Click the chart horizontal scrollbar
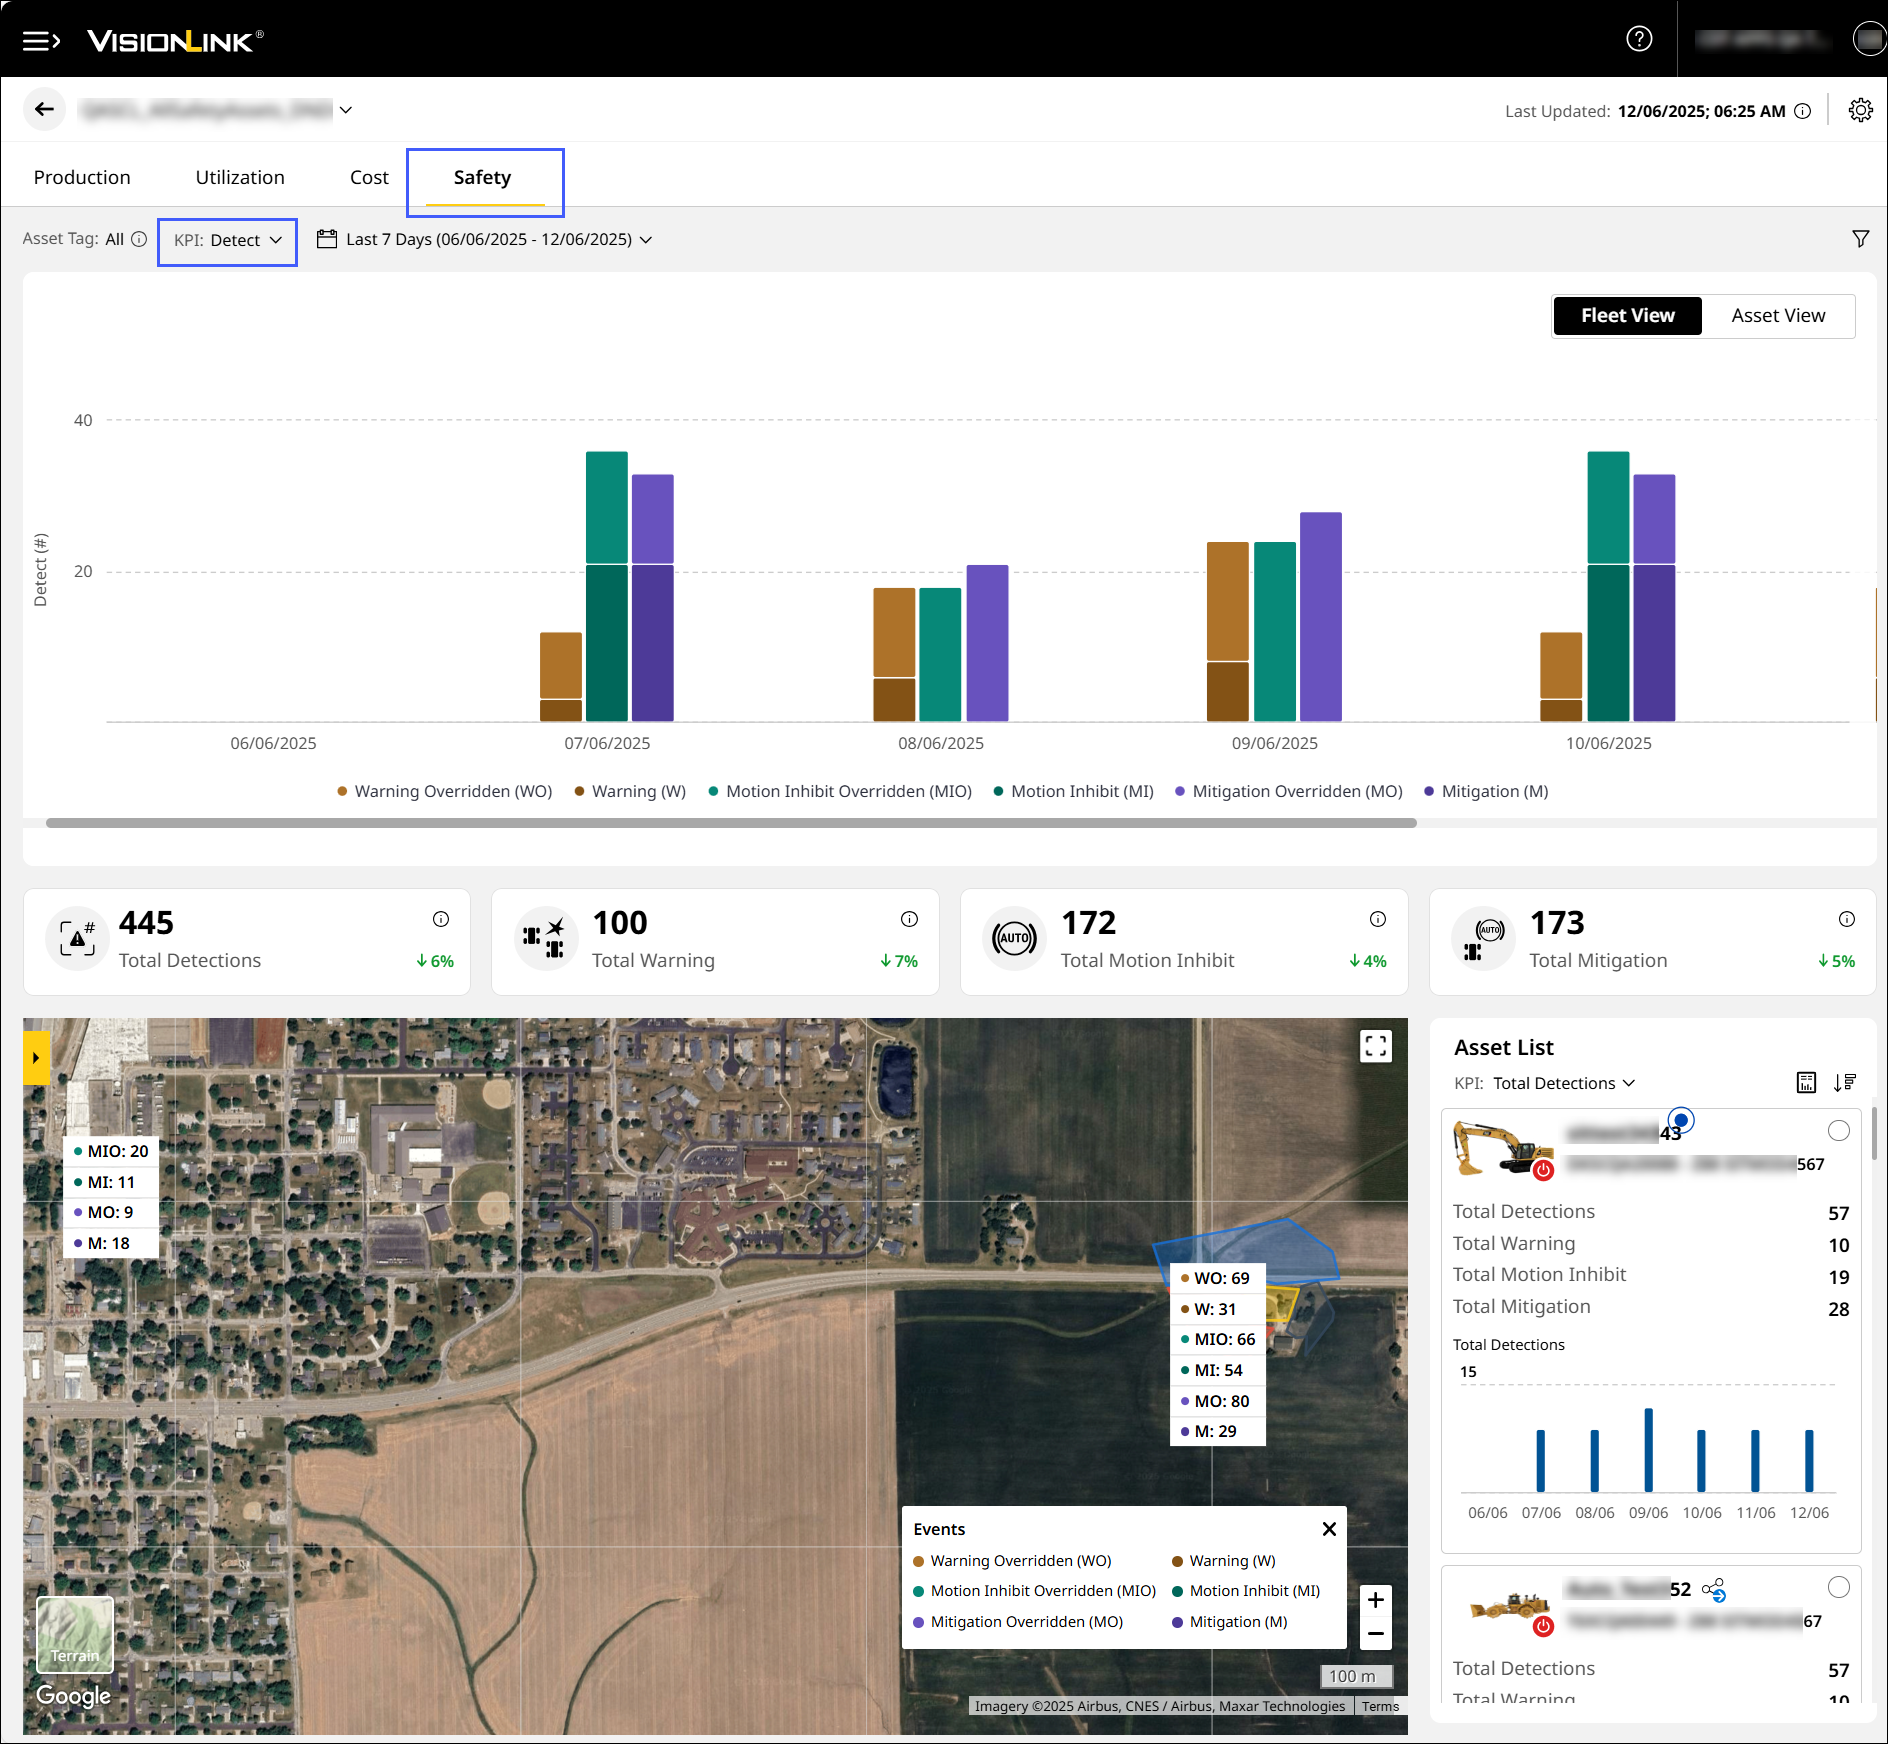This screenshot has height=1744, width=1888. tap(730, 823)
